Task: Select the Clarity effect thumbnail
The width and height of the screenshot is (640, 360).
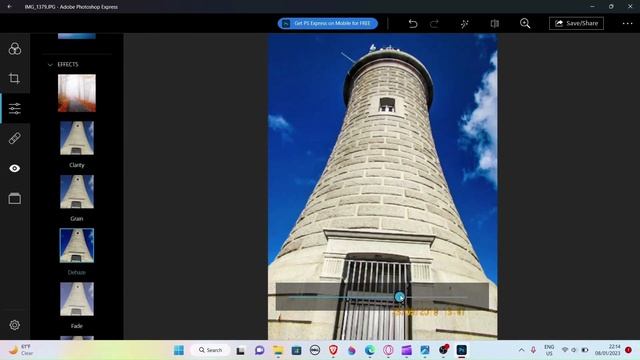Action: coord(77,138)
